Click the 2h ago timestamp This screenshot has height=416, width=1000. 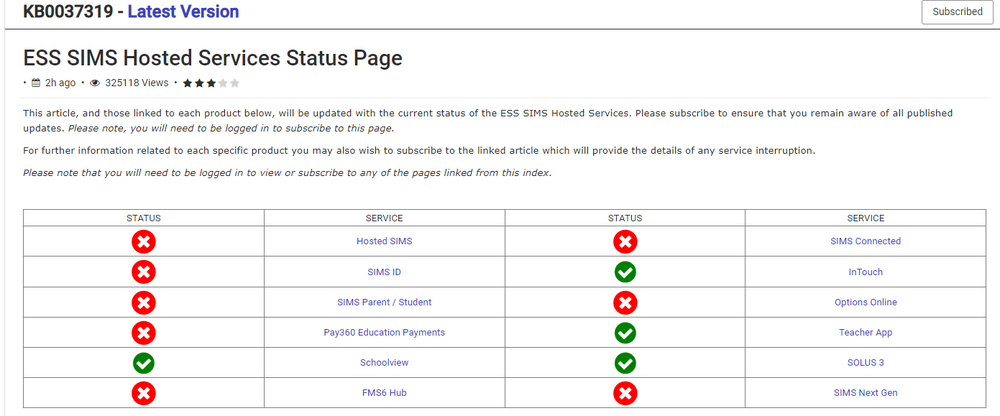point(61,83)
